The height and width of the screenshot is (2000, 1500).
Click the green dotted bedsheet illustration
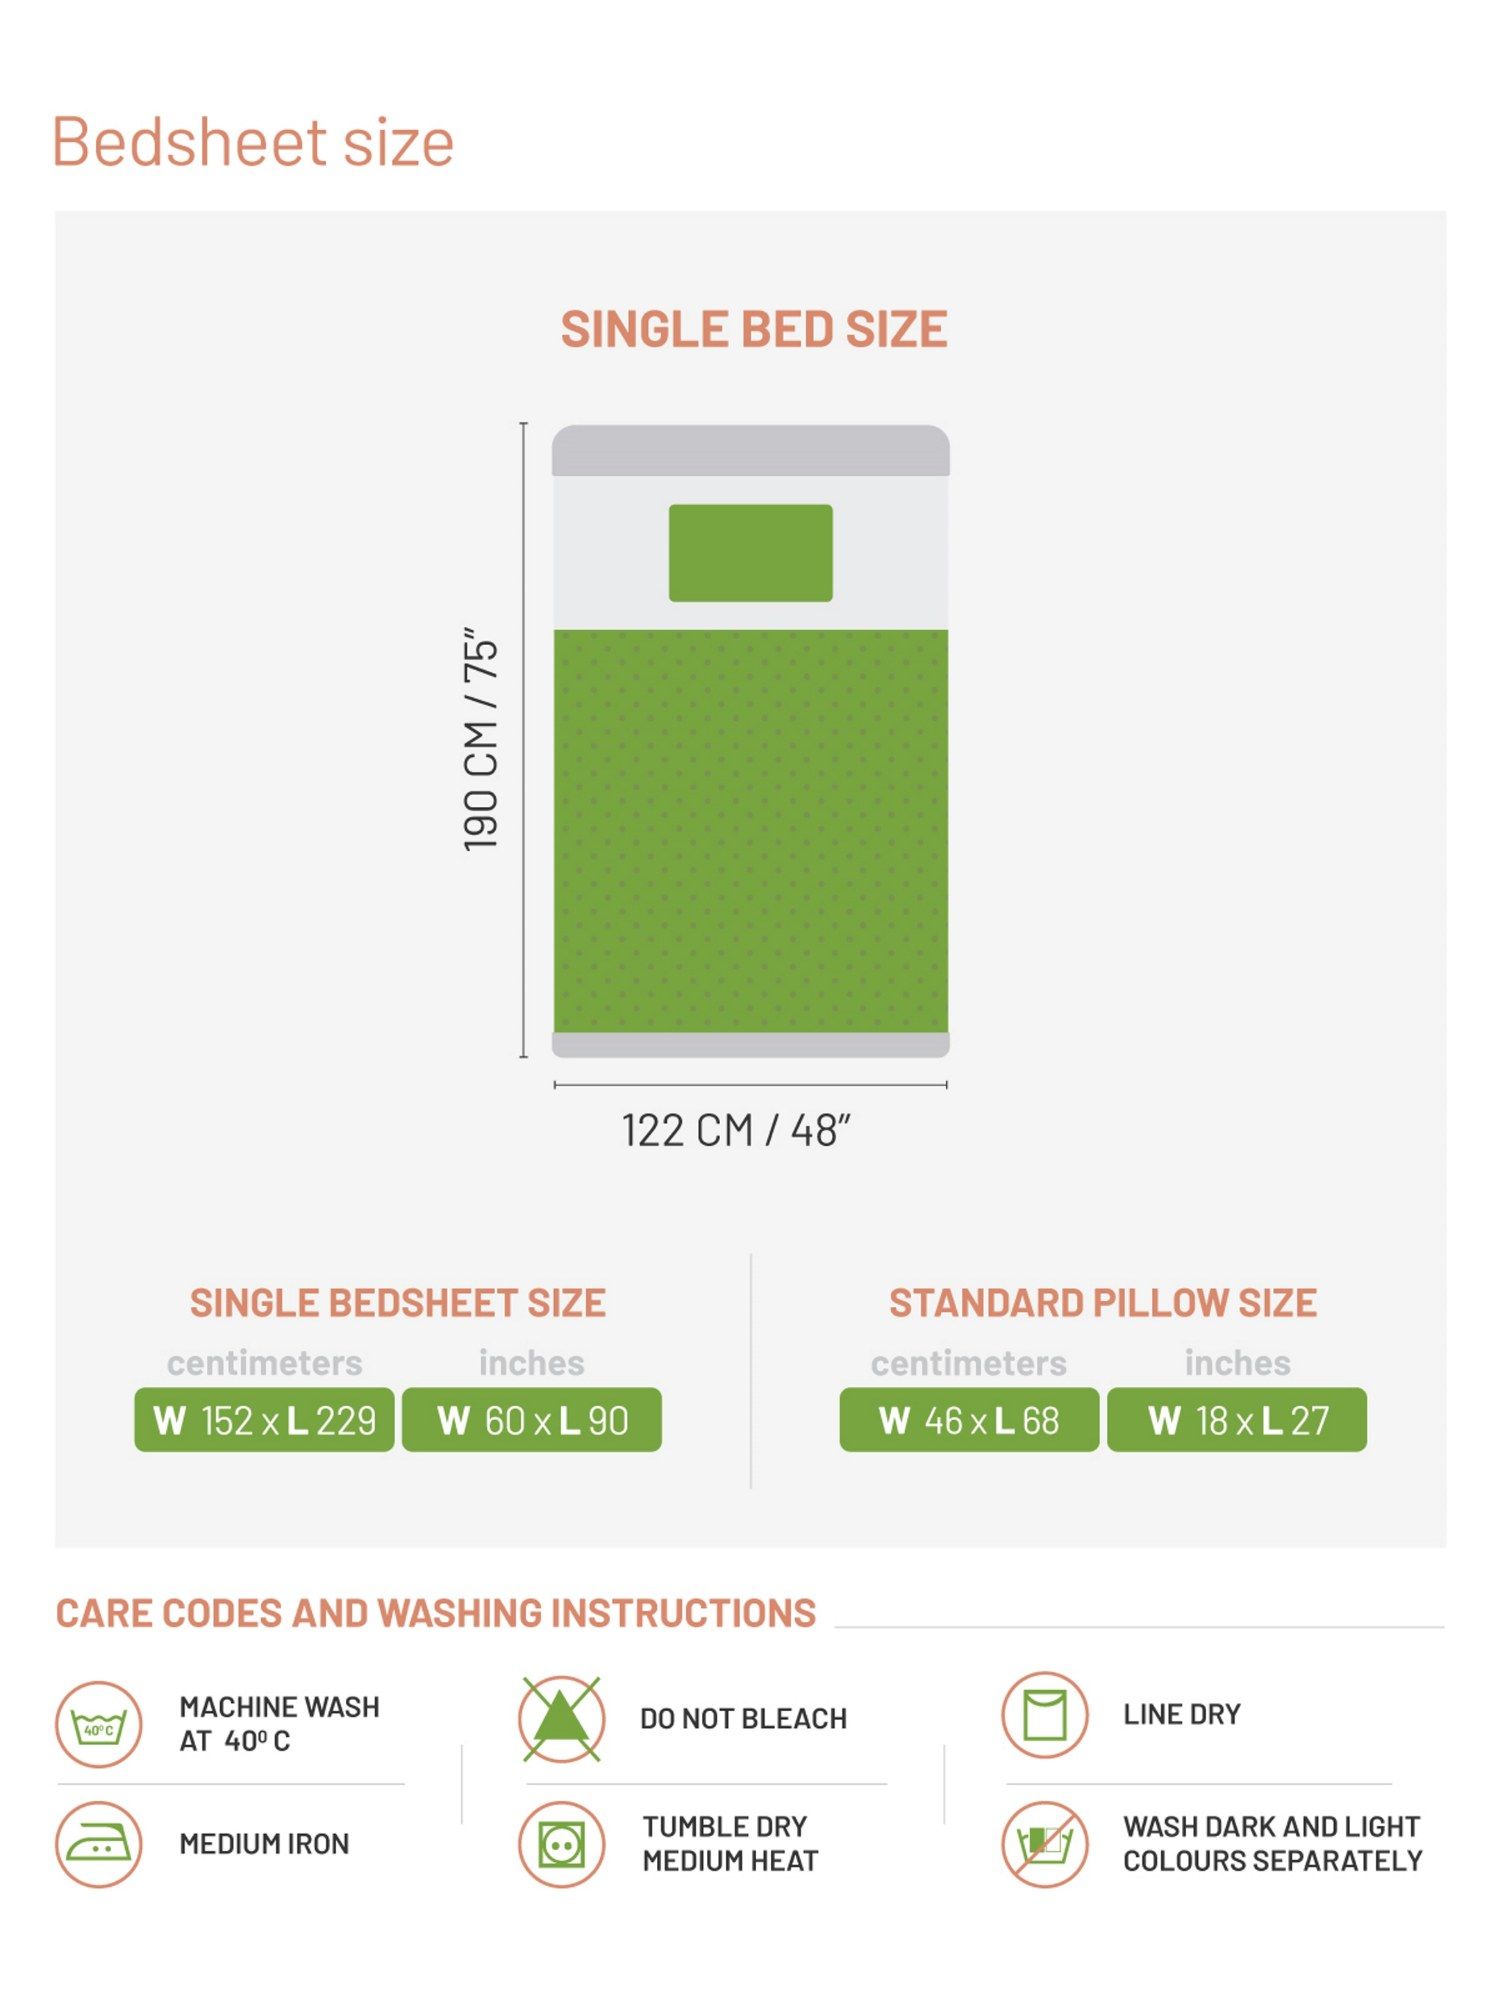750,830
